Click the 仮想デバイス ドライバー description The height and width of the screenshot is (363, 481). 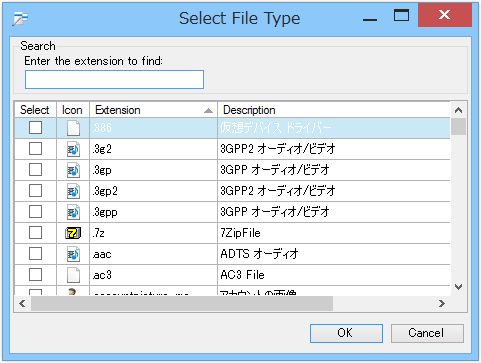pos(276,128)
